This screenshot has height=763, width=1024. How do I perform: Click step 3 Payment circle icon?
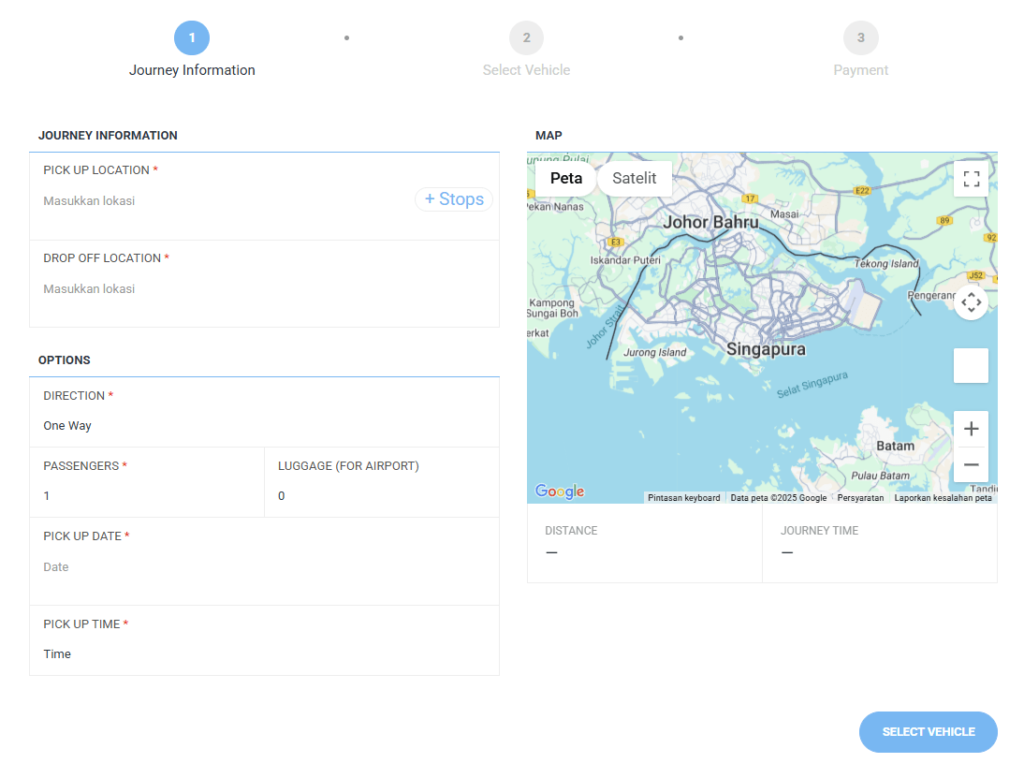[x=860, y=37]
